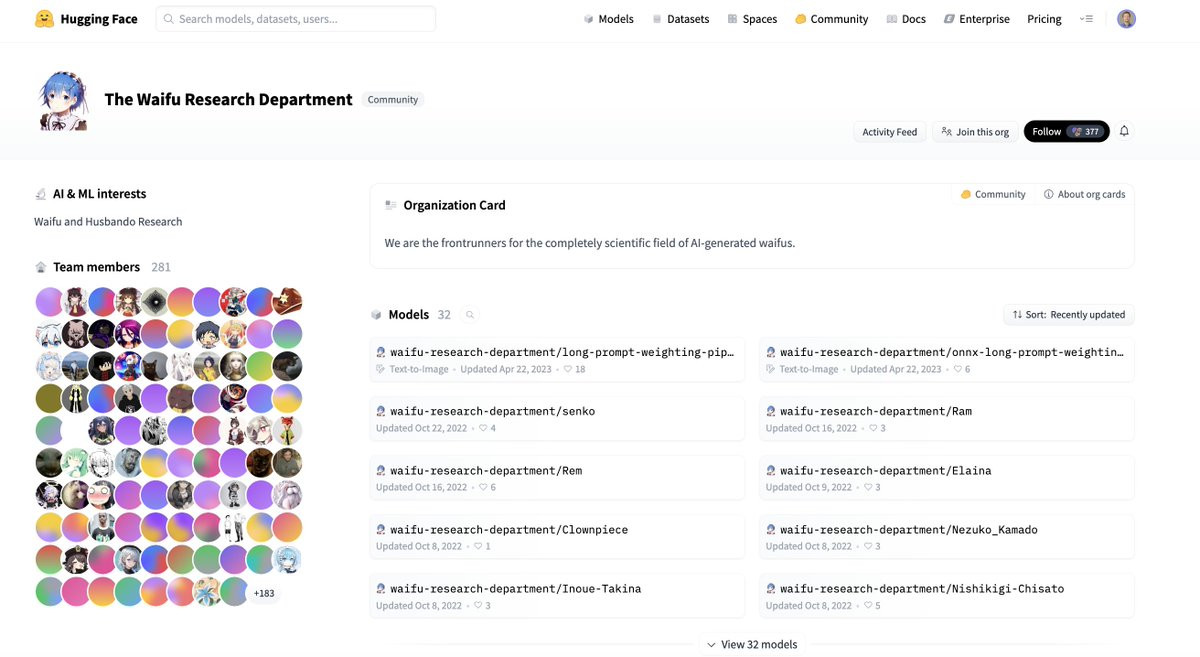Viewport: 1200px width, 657px height.
Task: Go to Spaces in navigation
Action: (752, 19)
